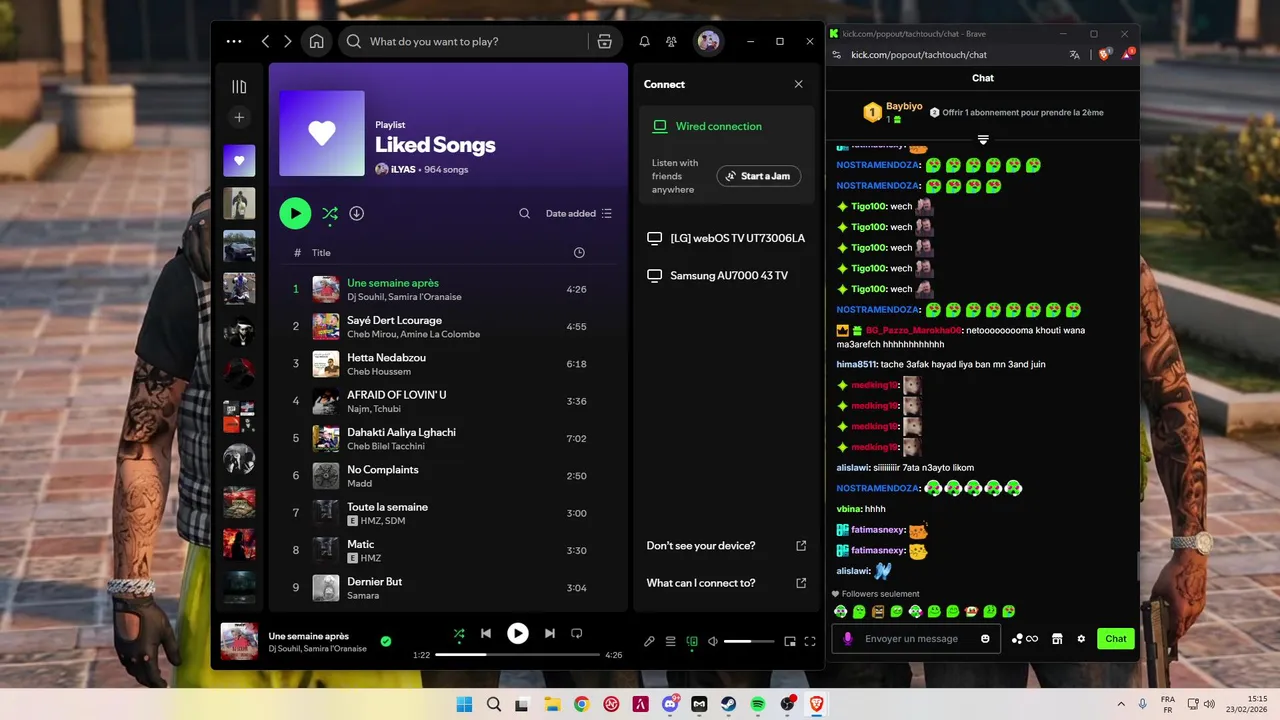Open Discord from the taskbar
The height and width of the screenshot is (720, 1280).
pyautogui.click(x=670, y=704)
